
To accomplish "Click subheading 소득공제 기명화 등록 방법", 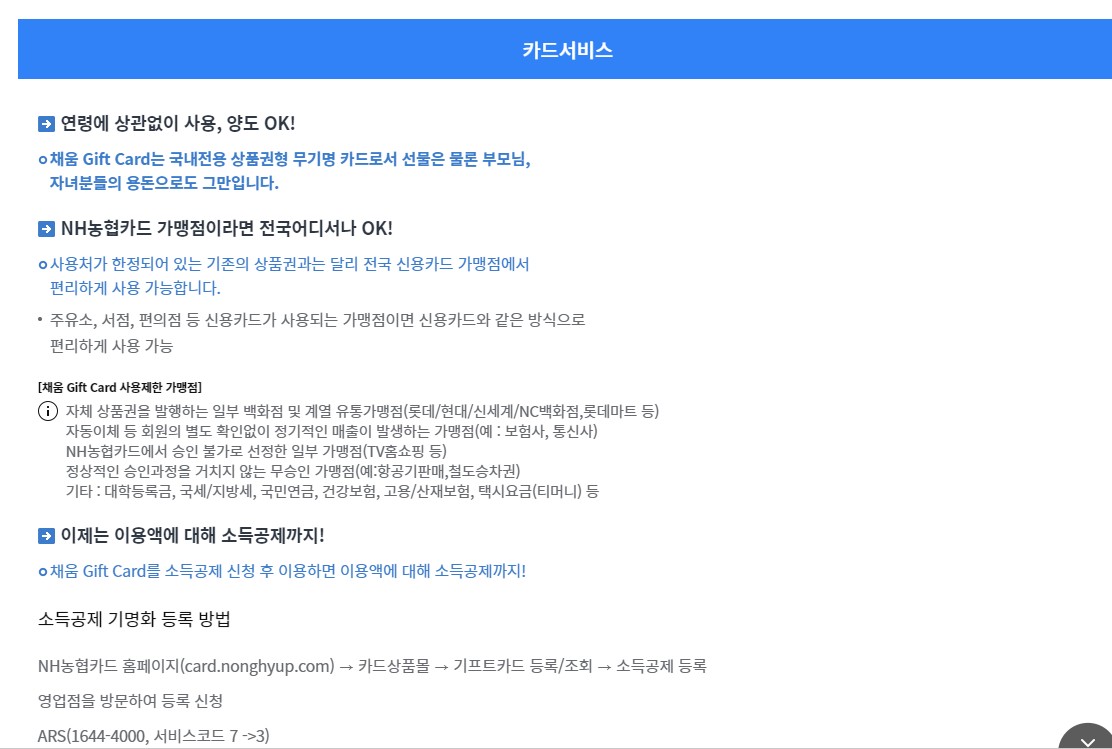I will (x=134, y=619).
